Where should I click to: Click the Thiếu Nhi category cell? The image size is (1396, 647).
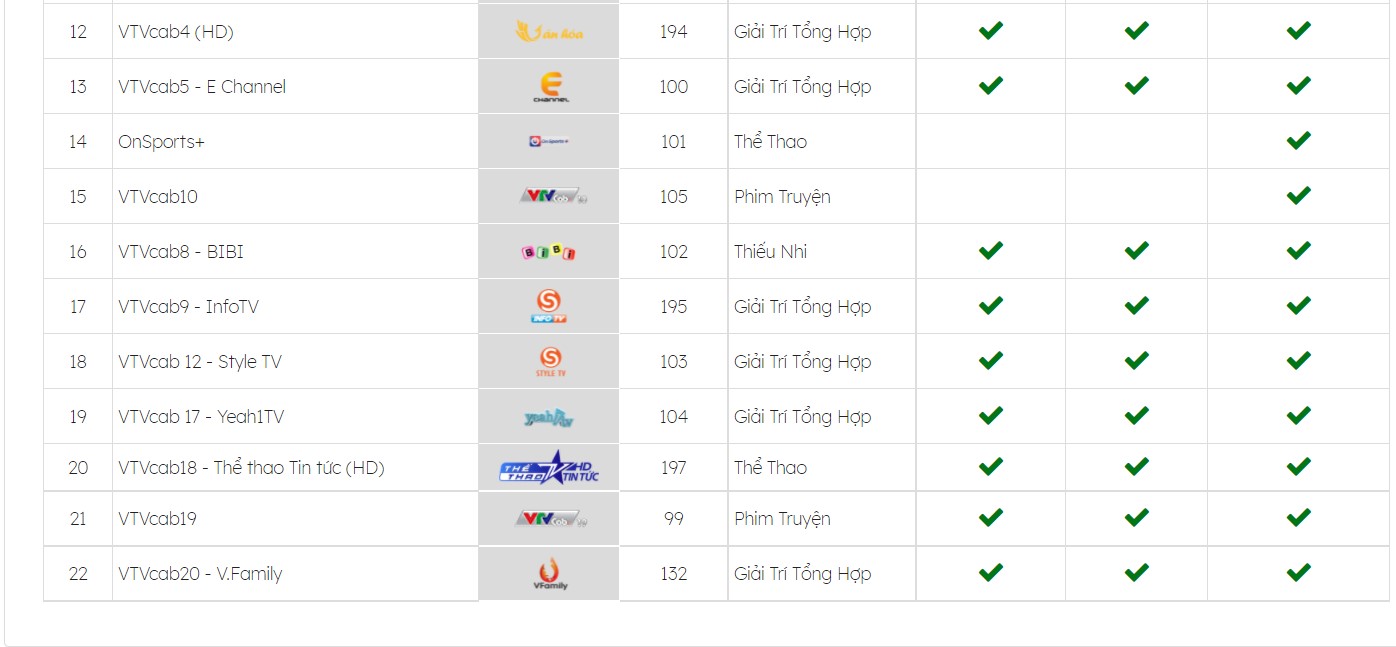pyautogui.click(x=821, y=252)
